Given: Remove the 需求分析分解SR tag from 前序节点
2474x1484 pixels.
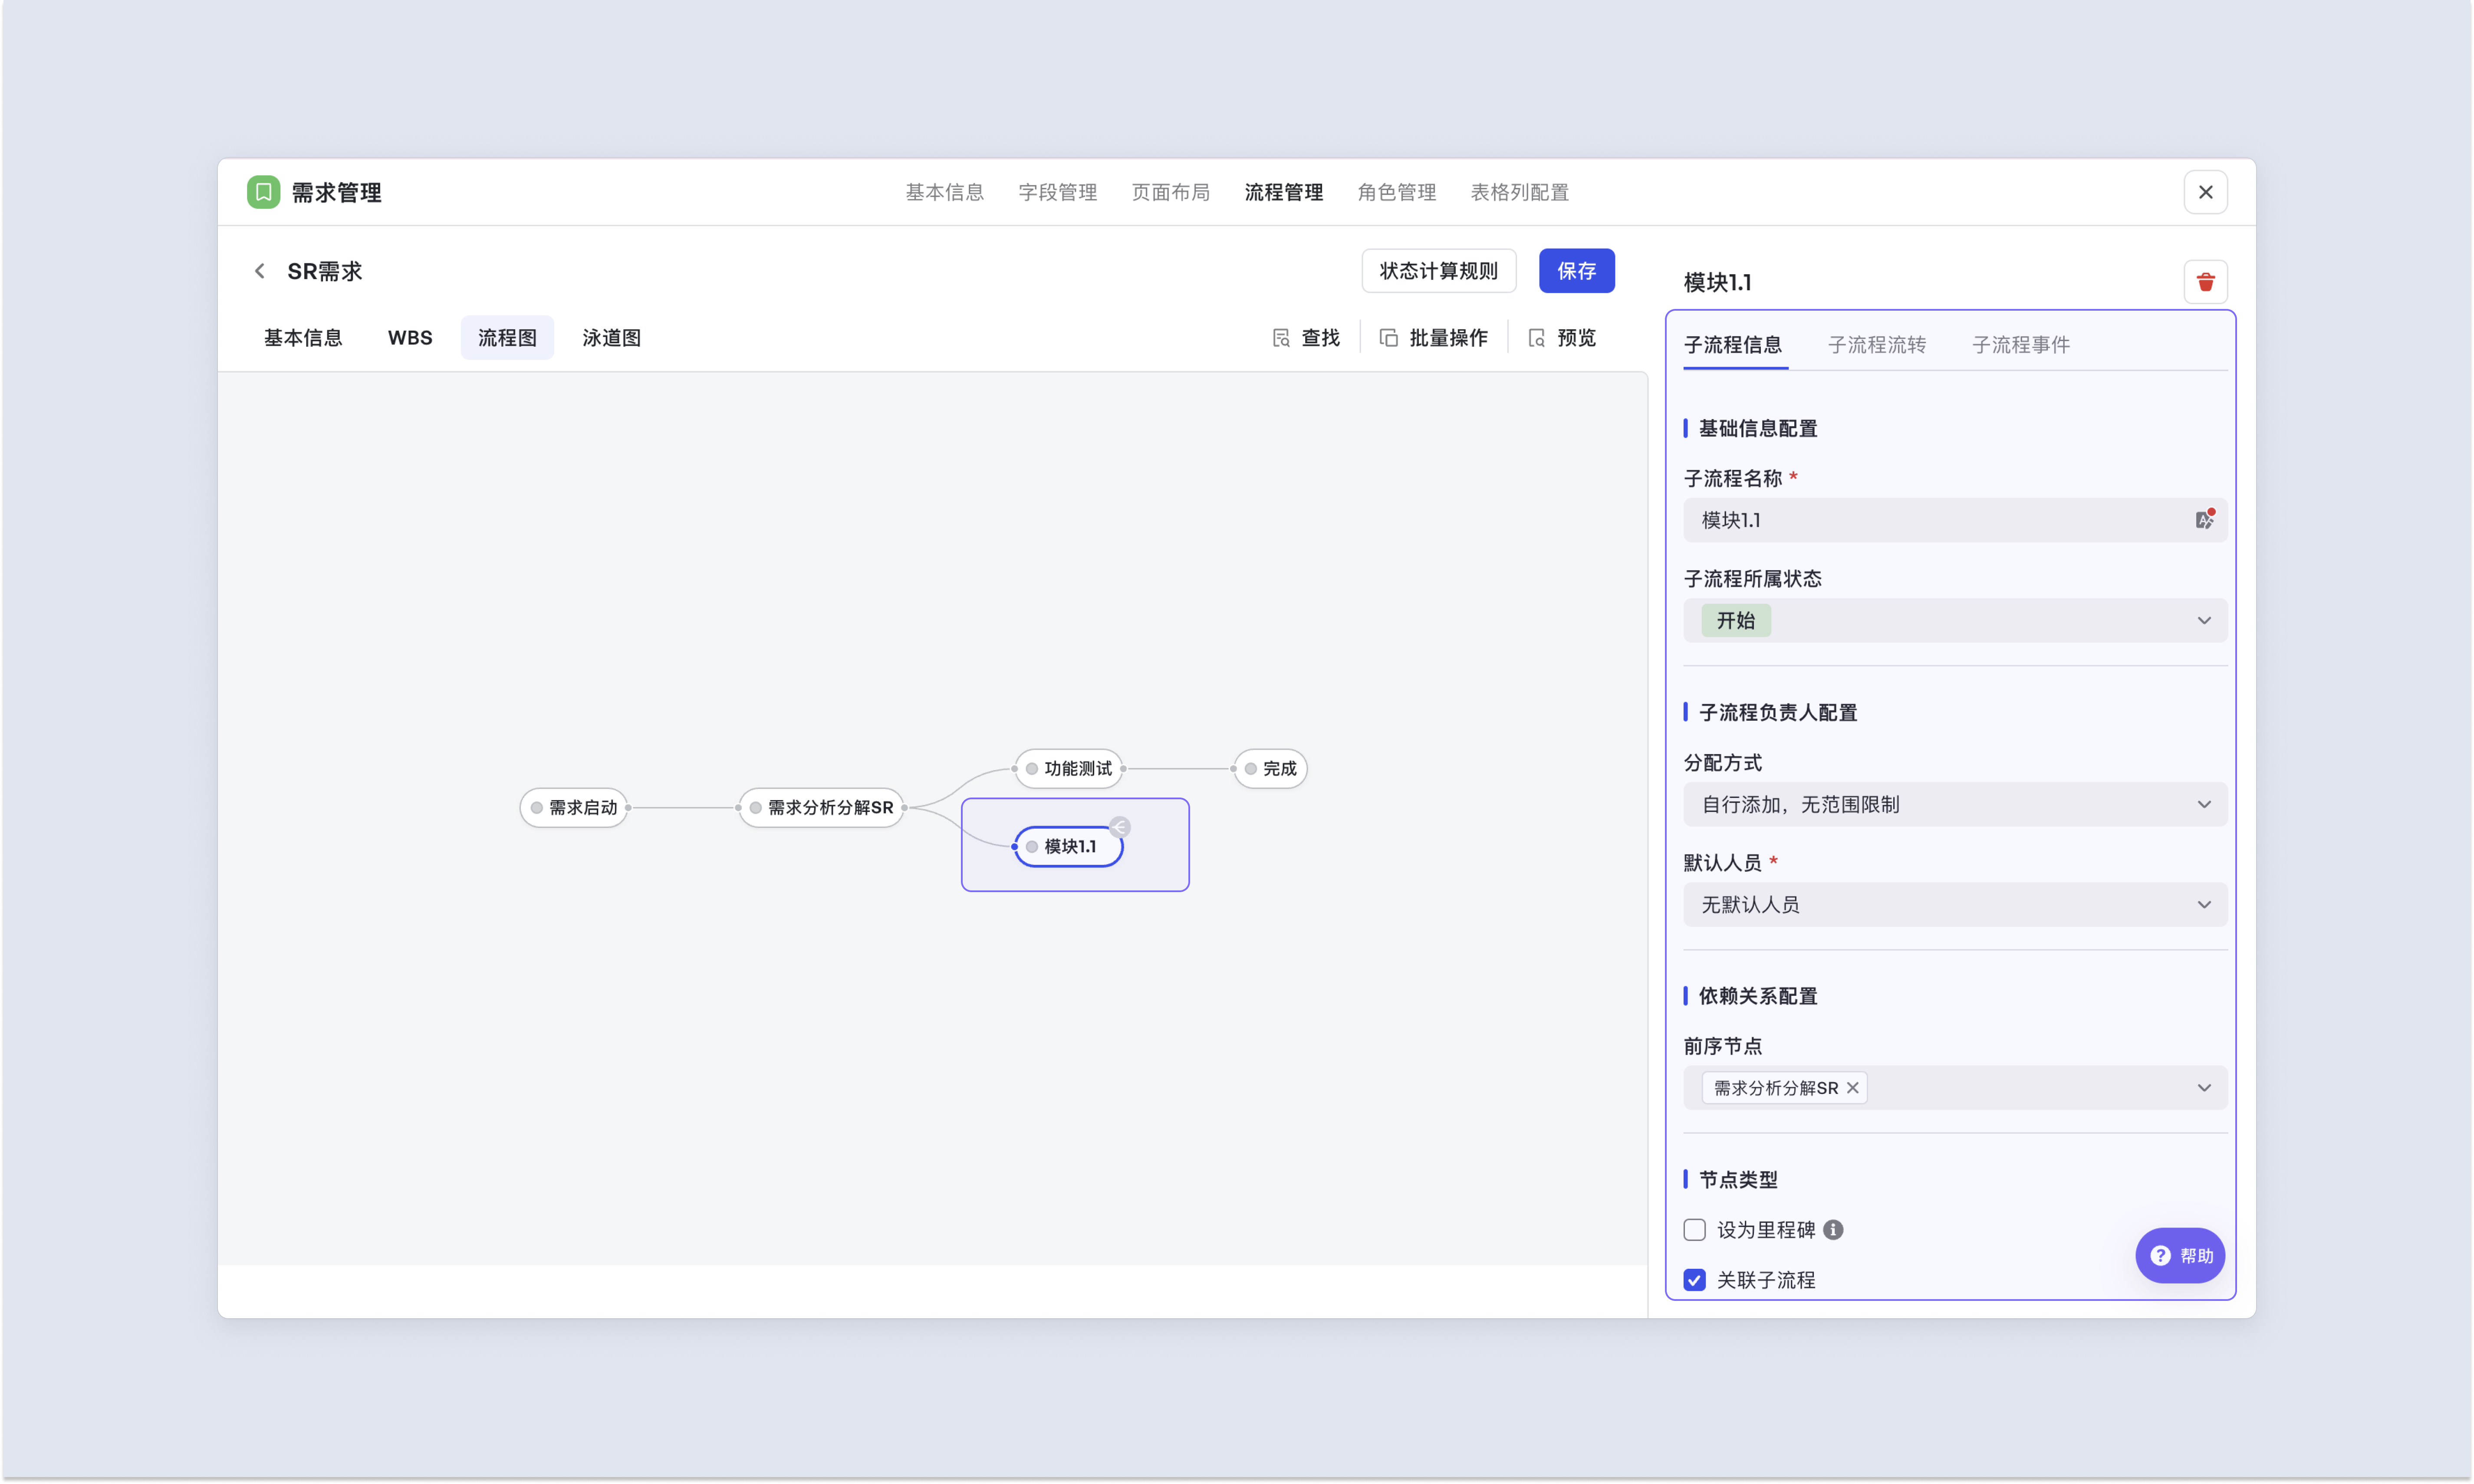Looking at the screenshot, I should tap(1853, 1088).
